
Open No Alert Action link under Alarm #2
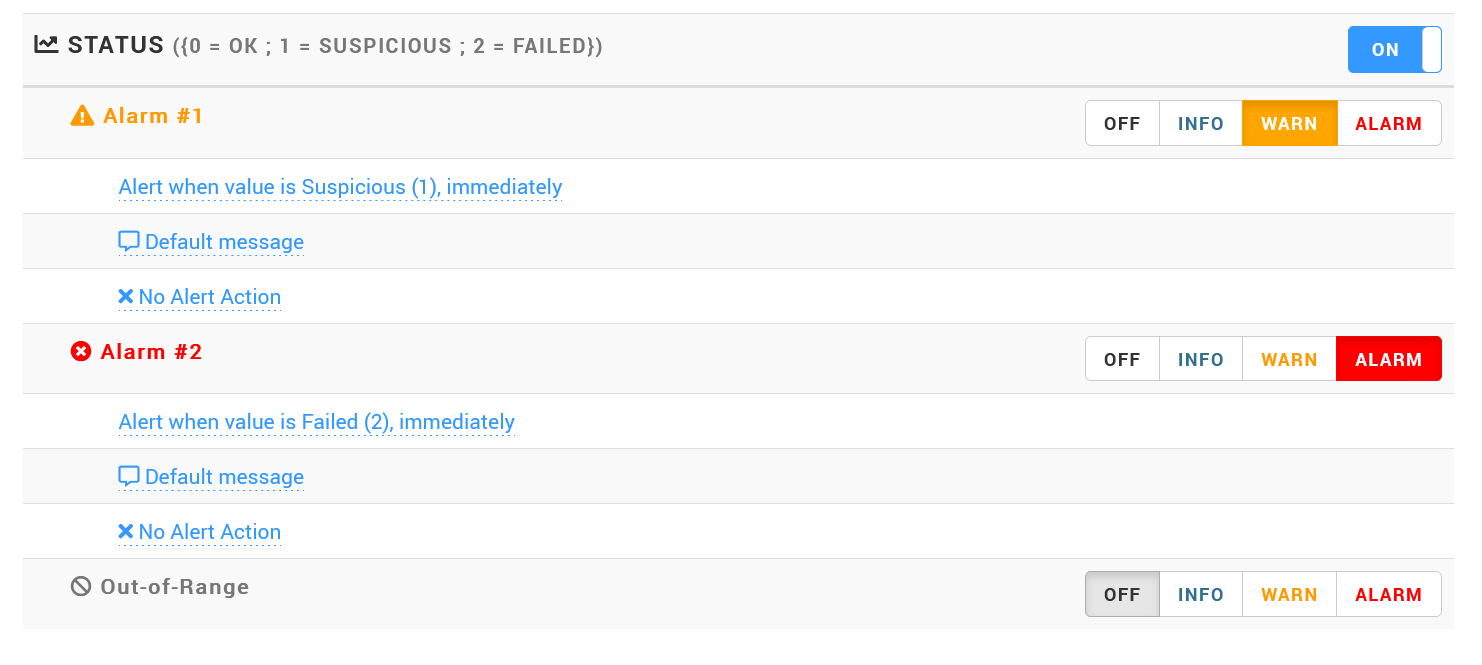[209, 532]
